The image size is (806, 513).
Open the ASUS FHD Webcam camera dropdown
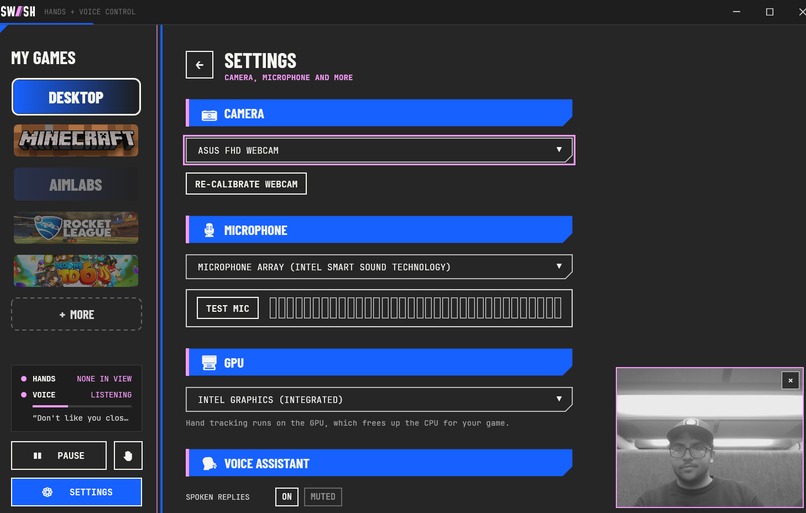click(x=379, y=150)
